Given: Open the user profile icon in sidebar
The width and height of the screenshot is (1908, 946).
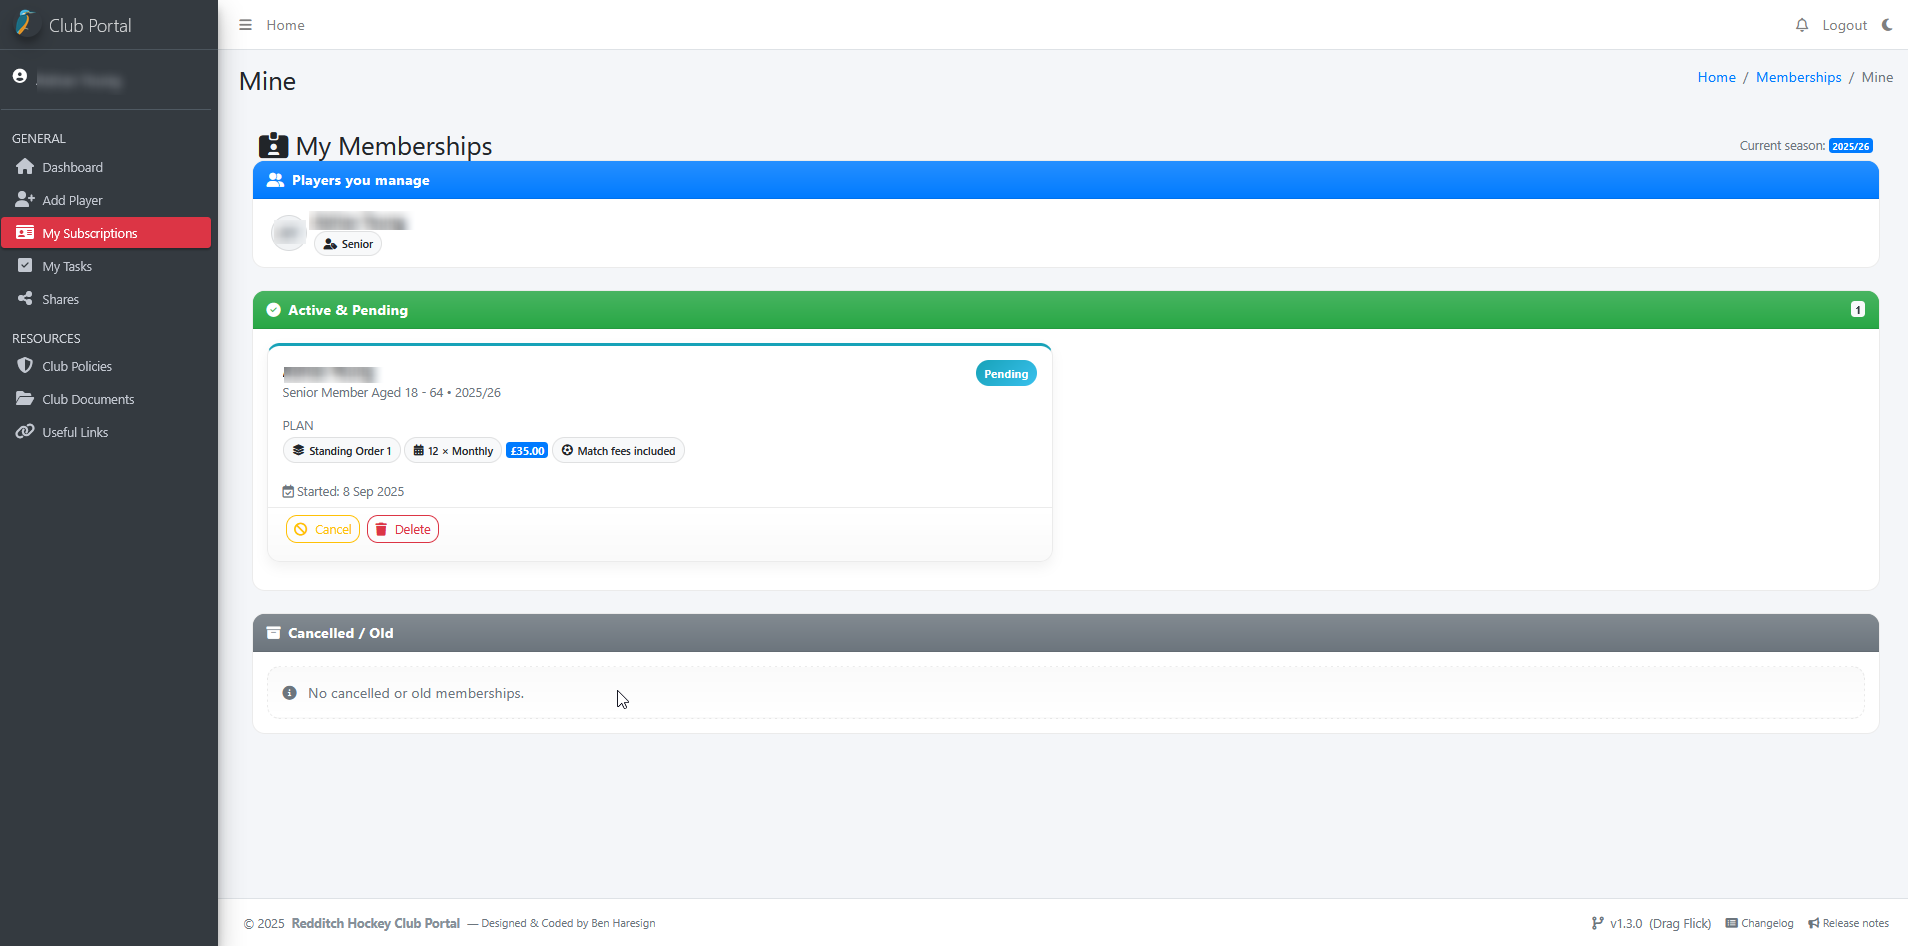Looking at the screenshot, I should (20, 77).
